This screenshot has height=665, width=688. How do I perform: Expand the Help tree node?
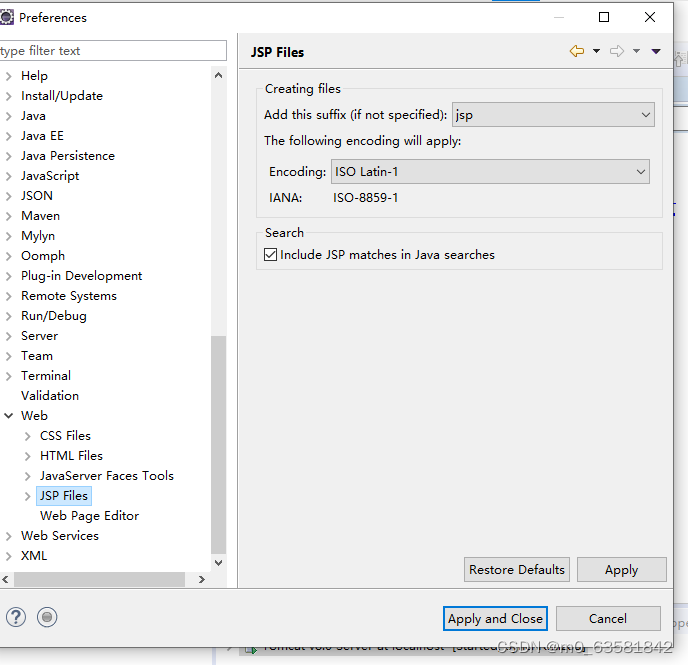[8, 76]
